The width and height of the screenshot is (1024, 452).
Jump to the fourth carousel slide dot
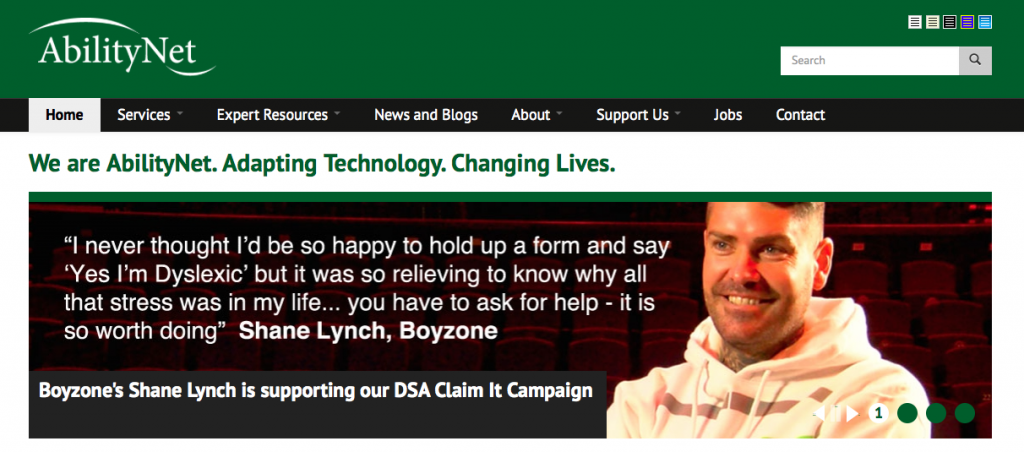click(x=965, y=413)
